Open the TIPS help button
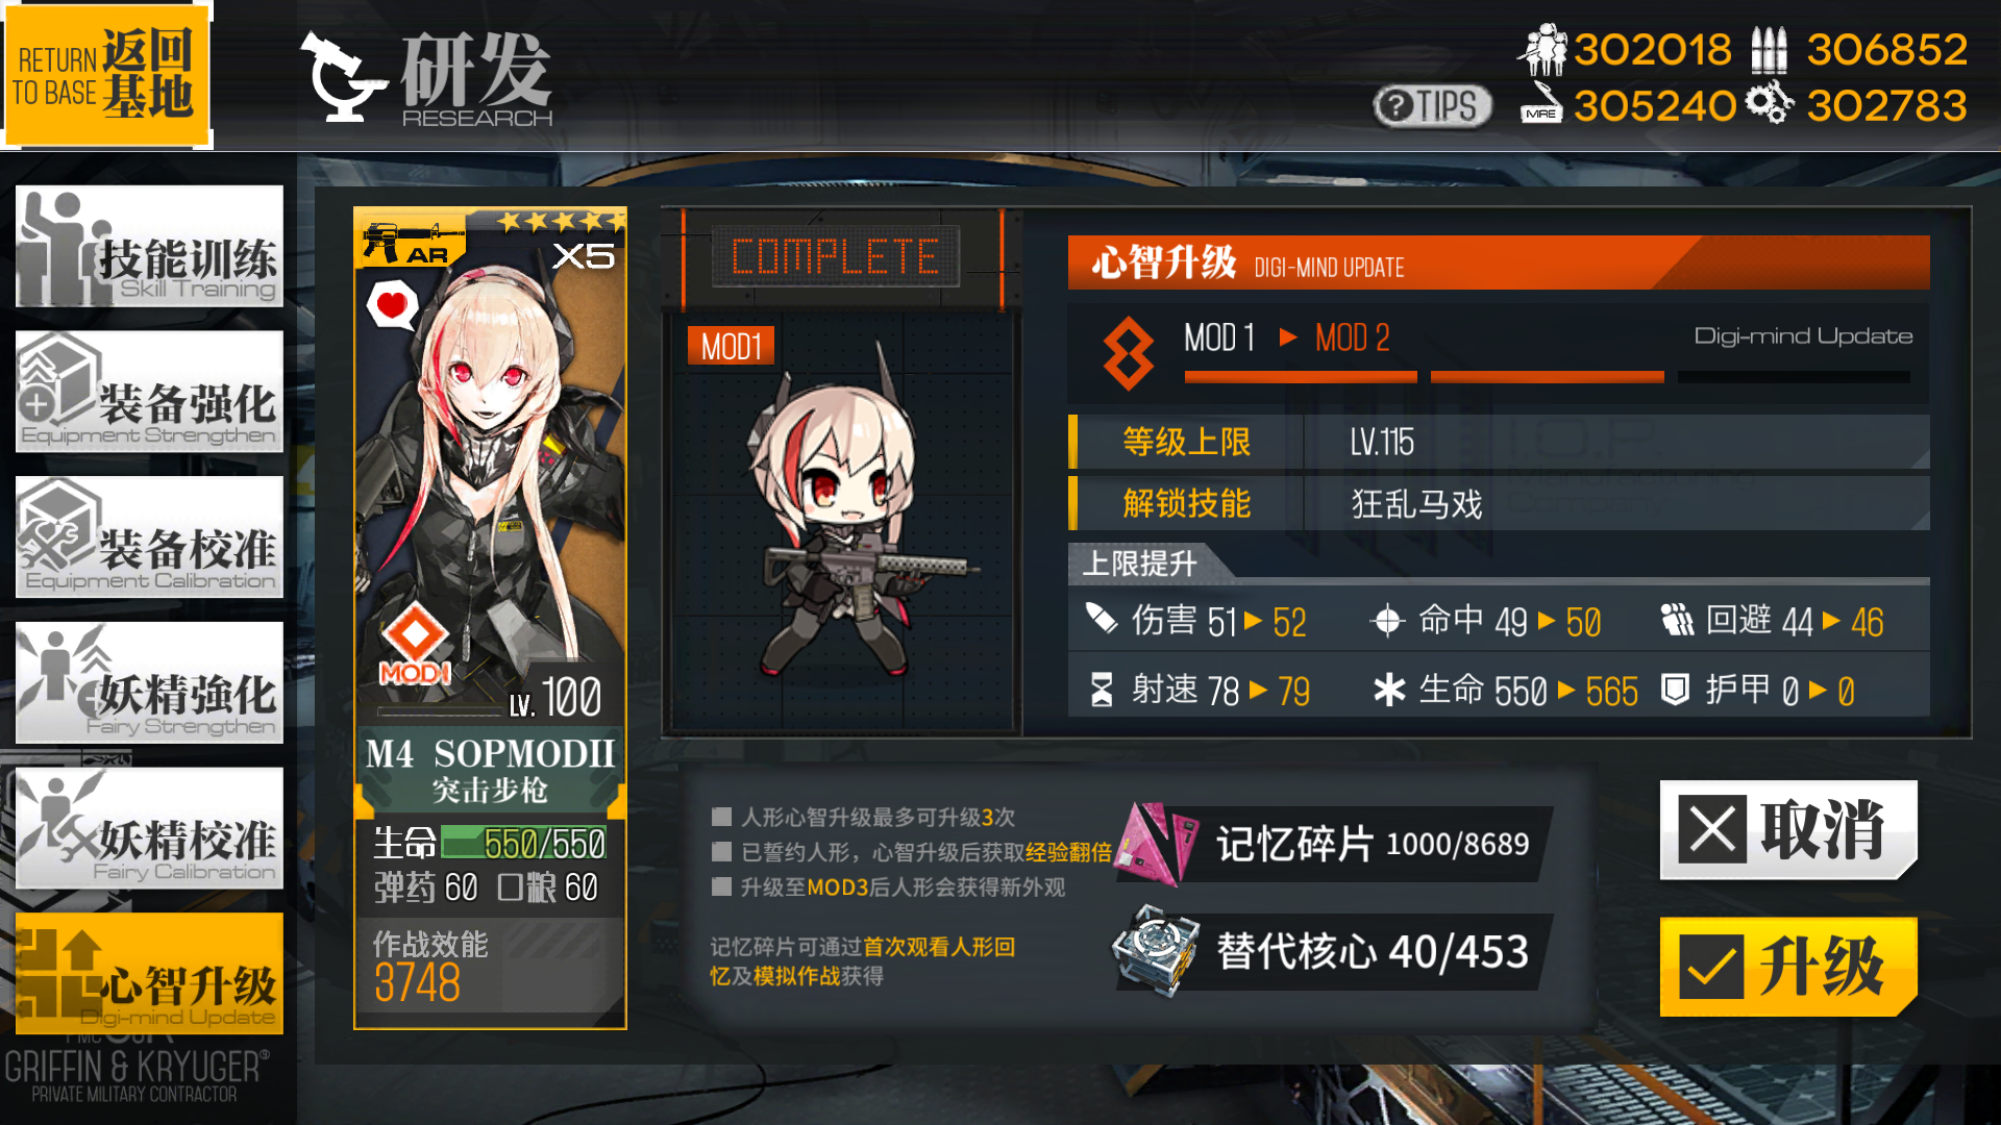The width and height of the screenshot is (2001, 1125). point(1432,105)
